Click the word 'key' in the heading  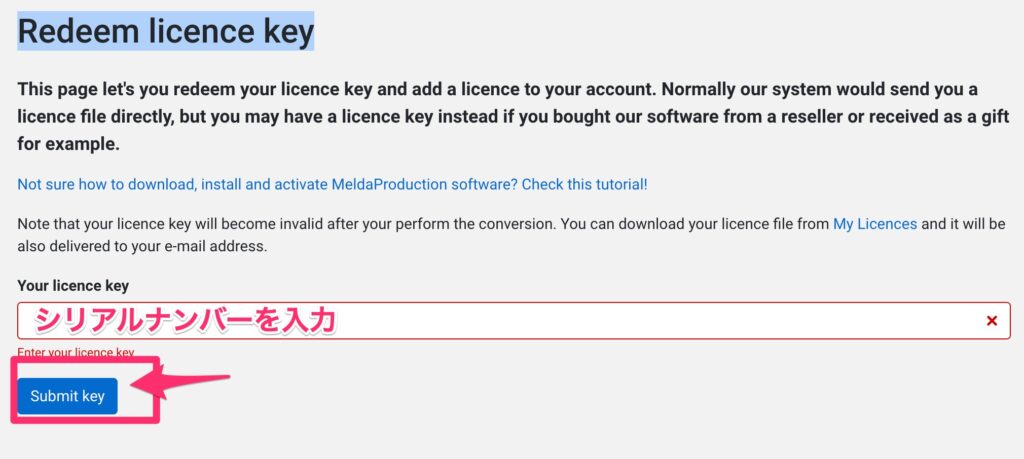(x=288, y=31)
